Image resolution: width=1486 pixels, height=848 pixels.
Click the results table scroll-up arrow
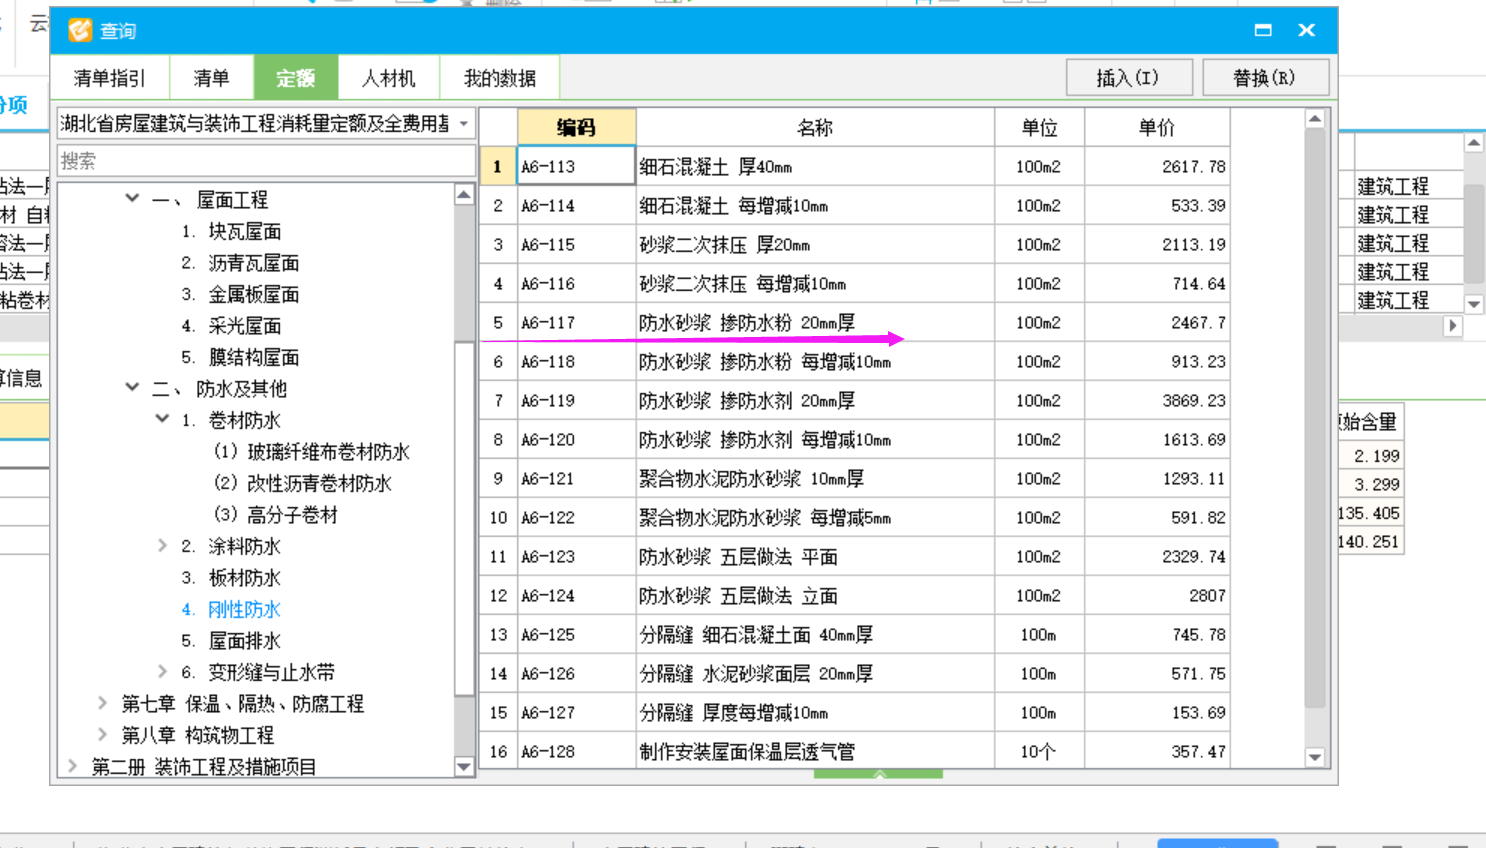pyautogui.click(x=1315, y=119)
